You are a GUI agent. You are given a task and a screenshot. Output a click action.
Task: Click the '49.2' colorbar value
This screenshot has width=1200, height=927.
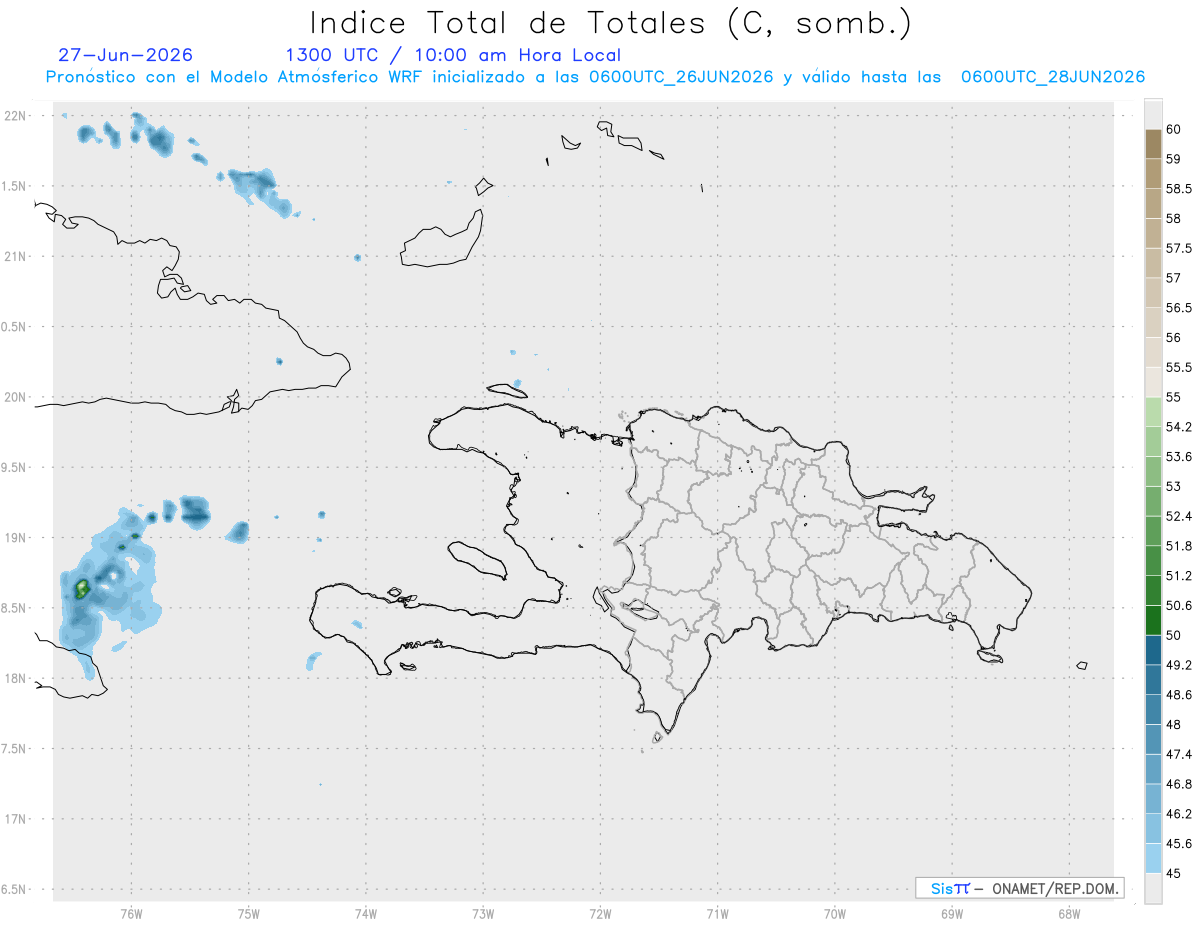pos(1178,665)
